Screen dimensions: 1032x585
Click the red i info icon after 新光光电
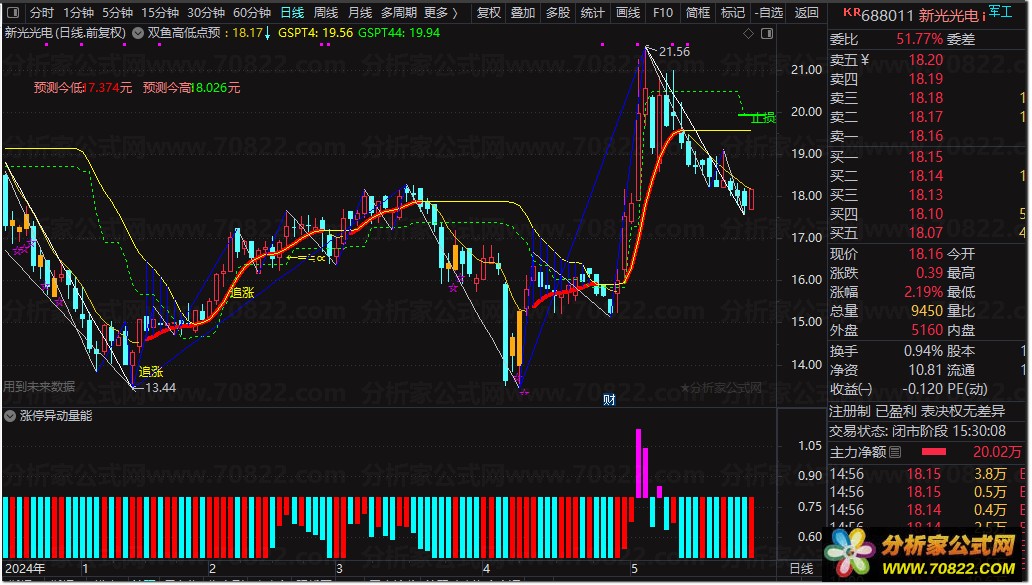click(x=984, y=15)
